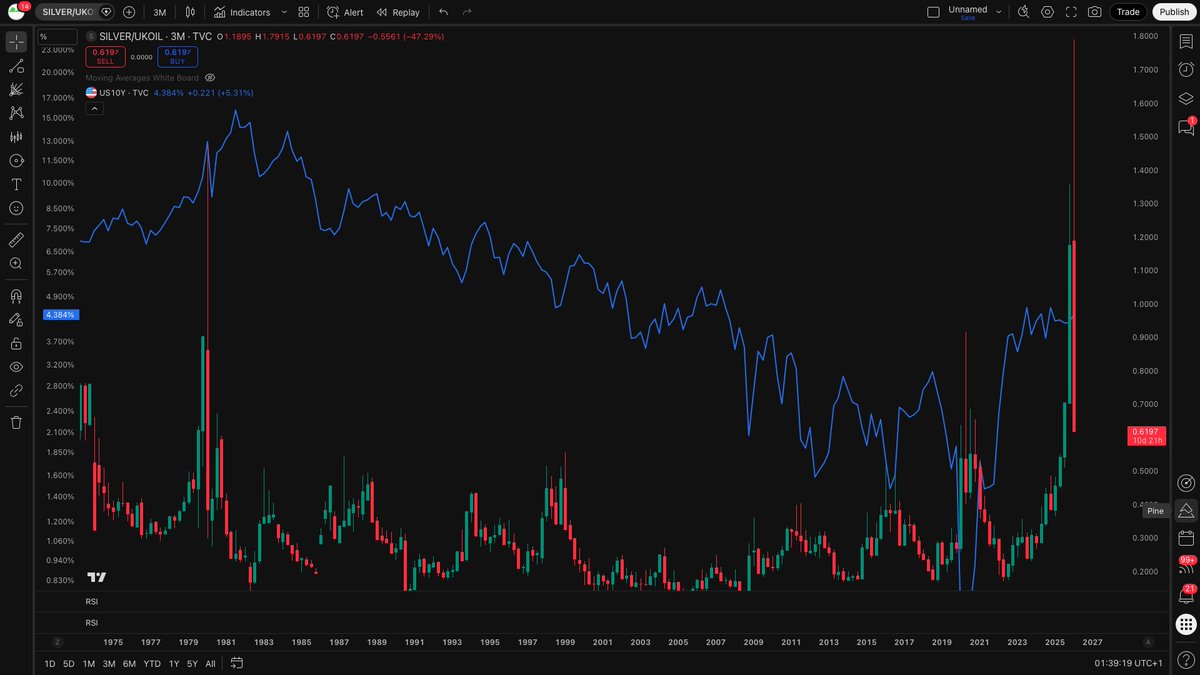Image resolution: width=1200 pixels, height=675 pixels.
Task: Add a symbol to compare with plus icon
Action: pyautogui.click(x=129, y=12)
